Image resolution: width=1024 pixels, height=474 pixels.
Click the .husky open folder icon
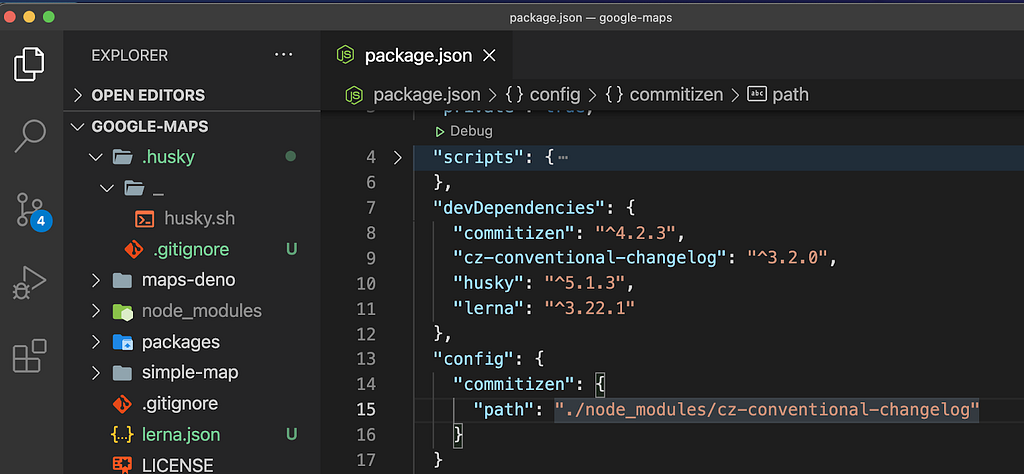123,157
